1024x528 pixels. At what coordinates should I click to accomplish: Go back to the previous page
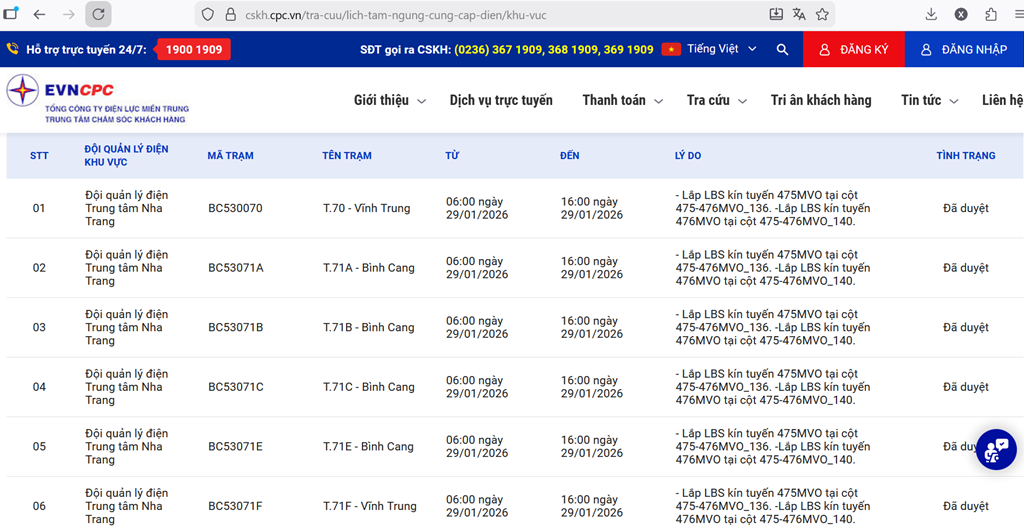pyautogui.click(x=39, y=15)
